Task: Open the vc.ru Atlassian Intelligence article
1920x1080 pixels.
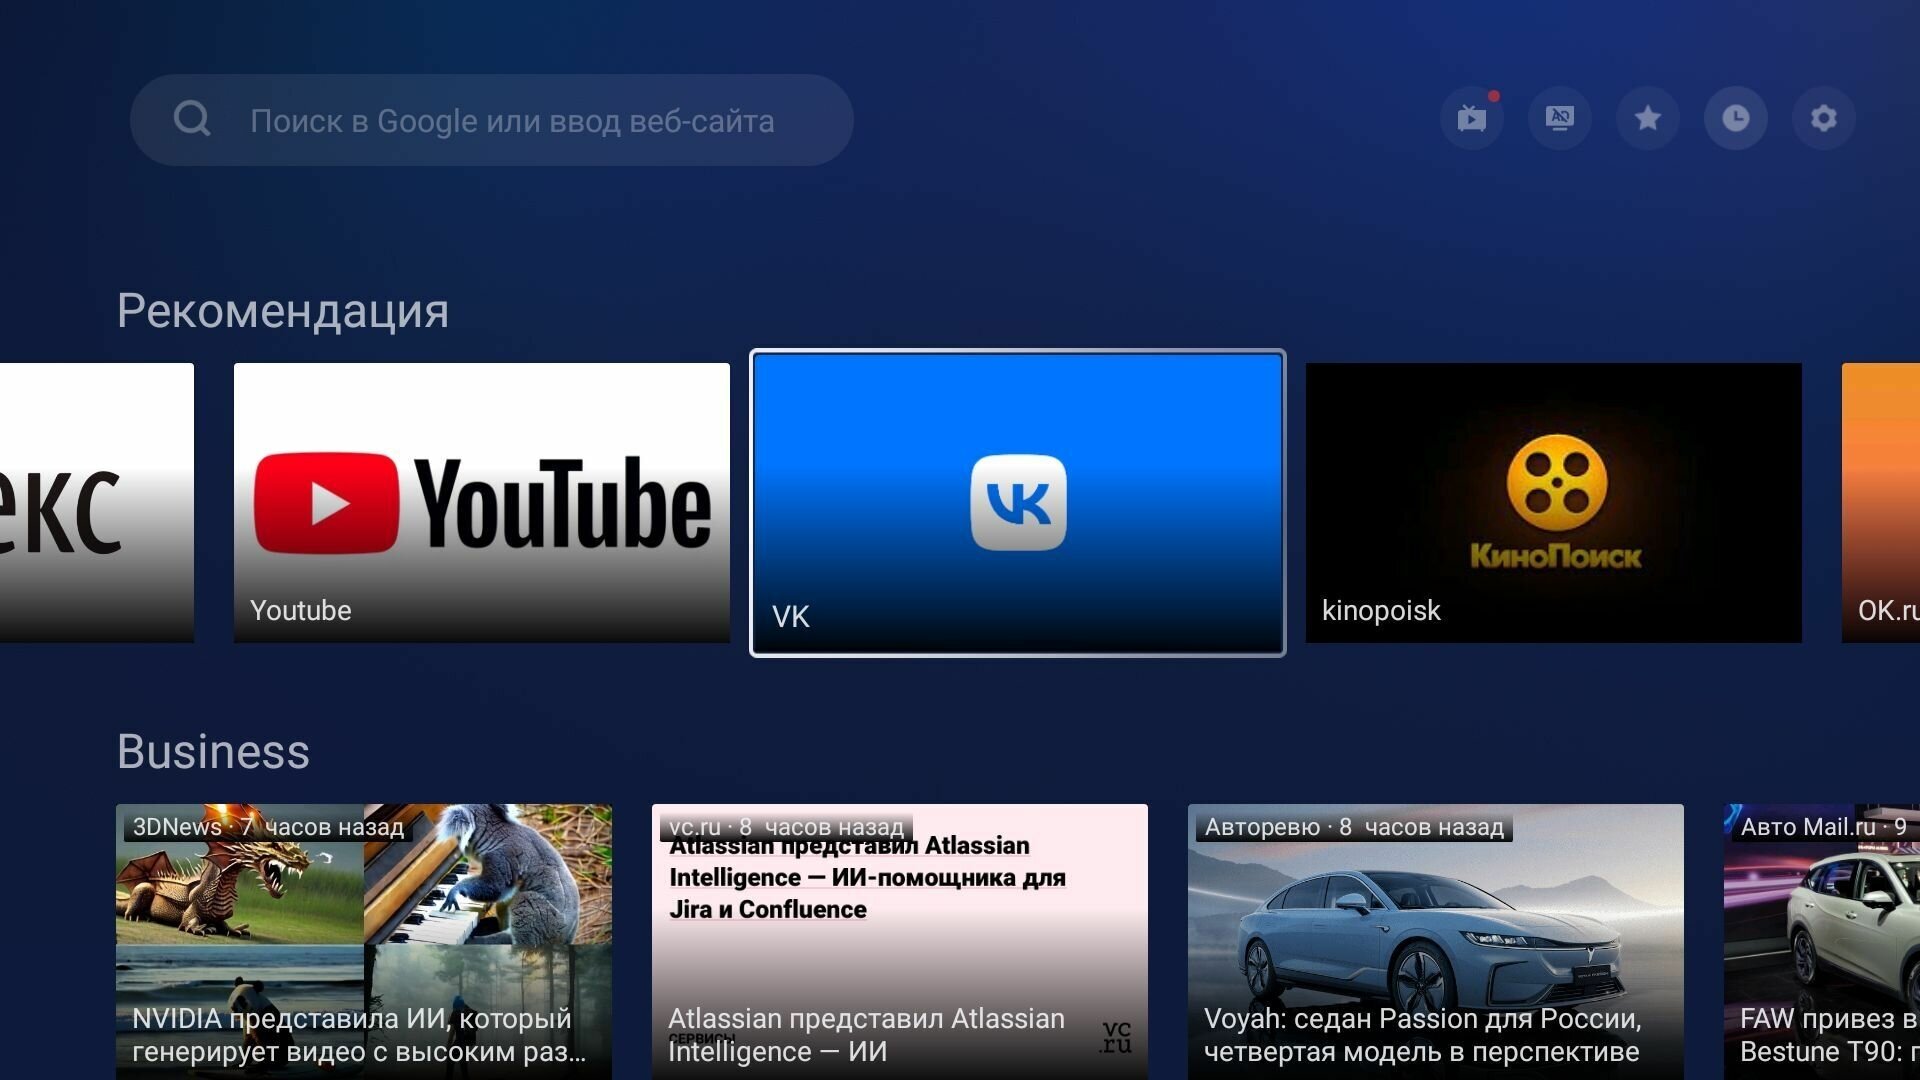Action: pos(900,942)
